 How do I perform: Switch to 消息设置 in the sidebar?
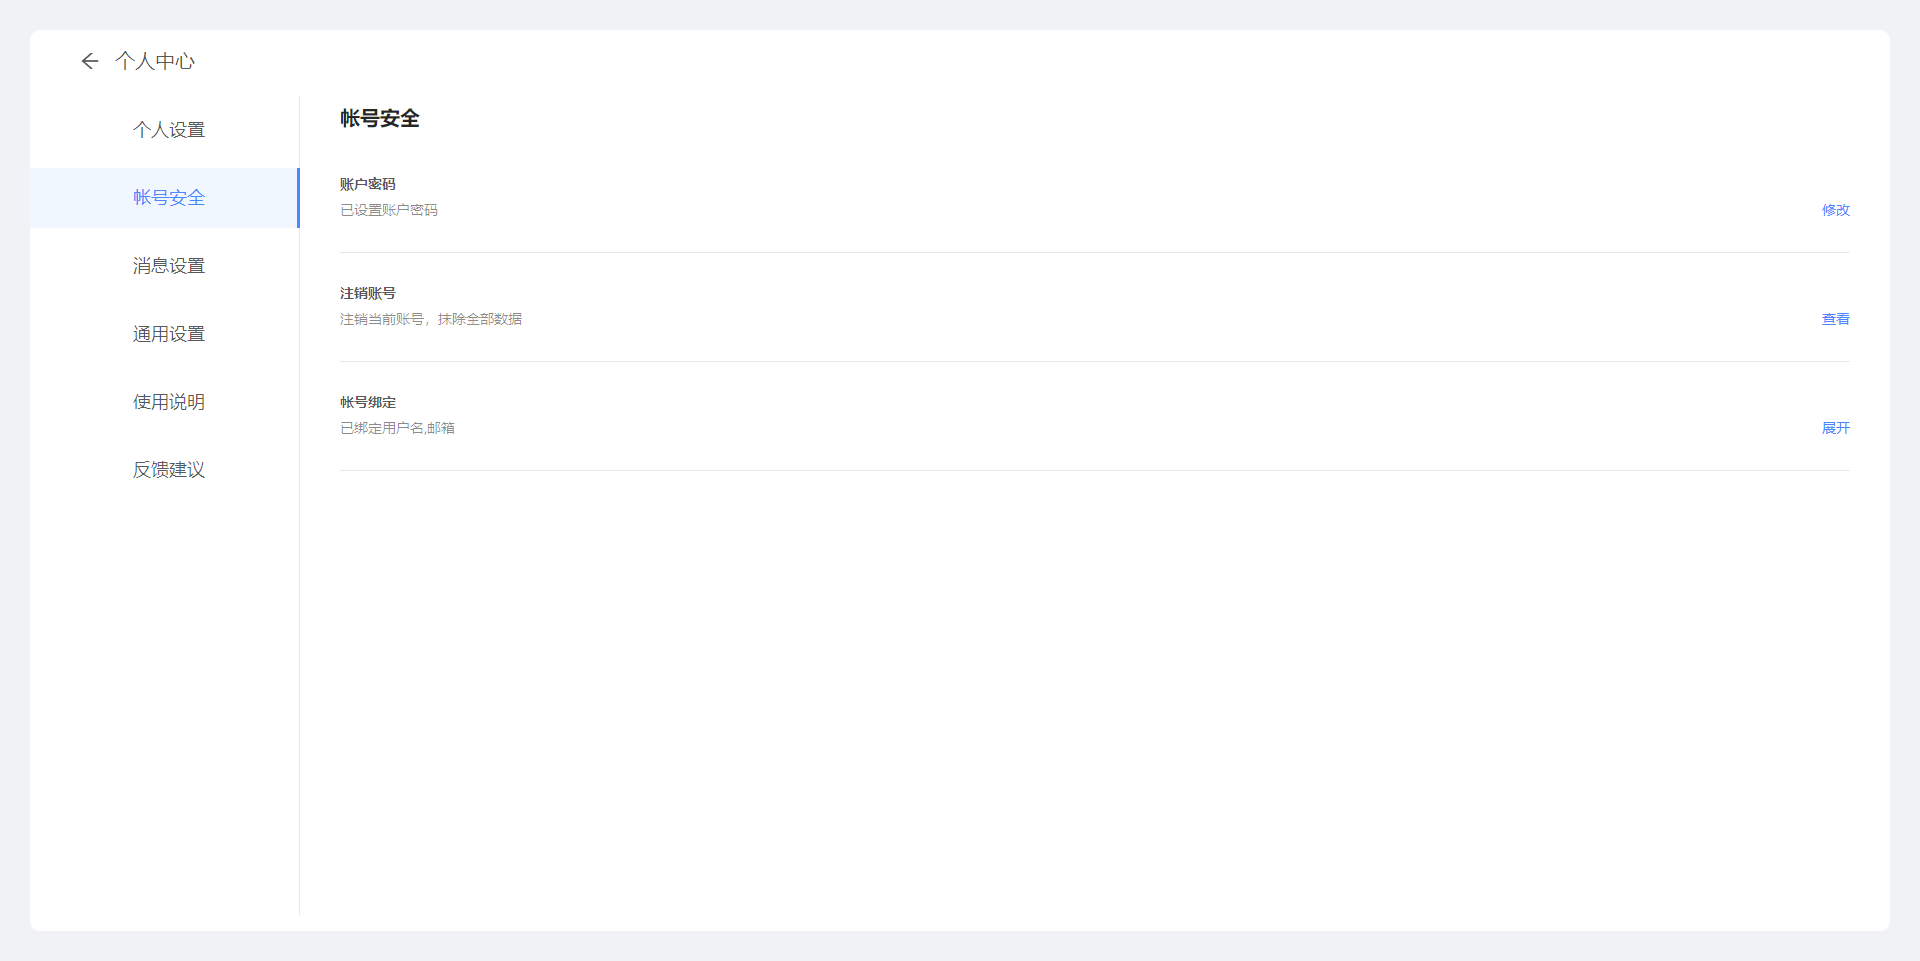point(168,266)
